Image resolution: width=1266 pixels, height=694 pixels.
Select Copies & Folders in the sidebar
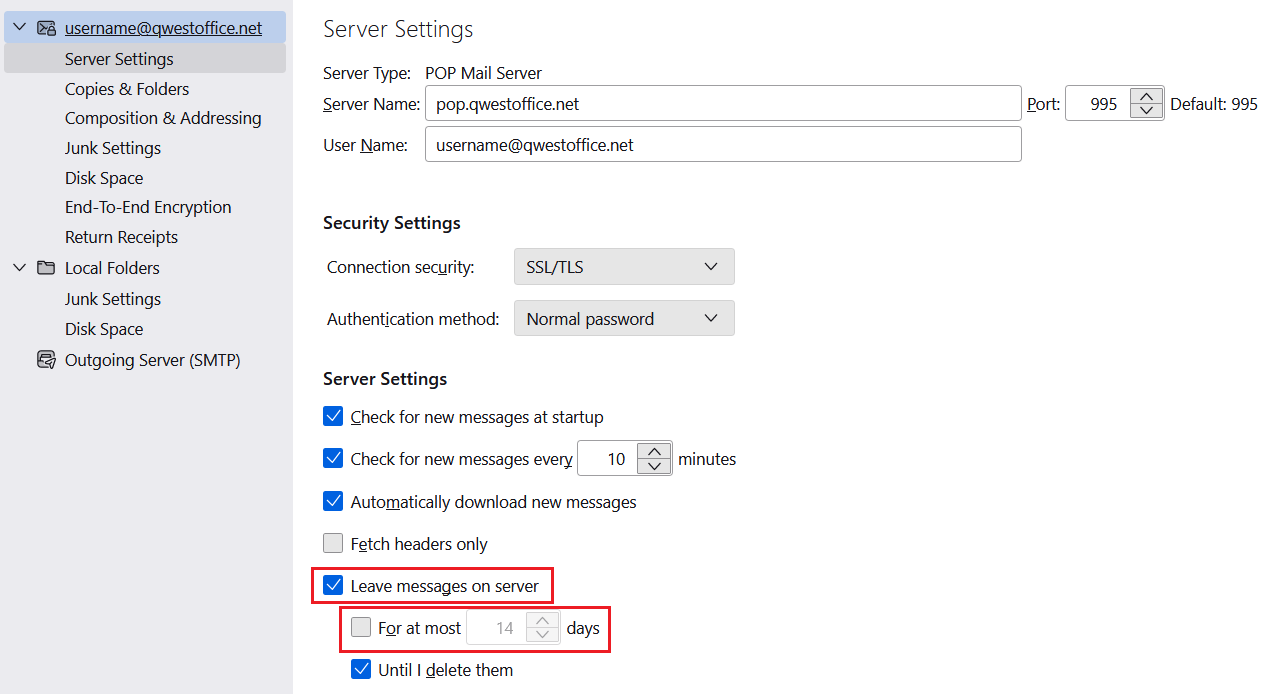click(x=127, y=88)
